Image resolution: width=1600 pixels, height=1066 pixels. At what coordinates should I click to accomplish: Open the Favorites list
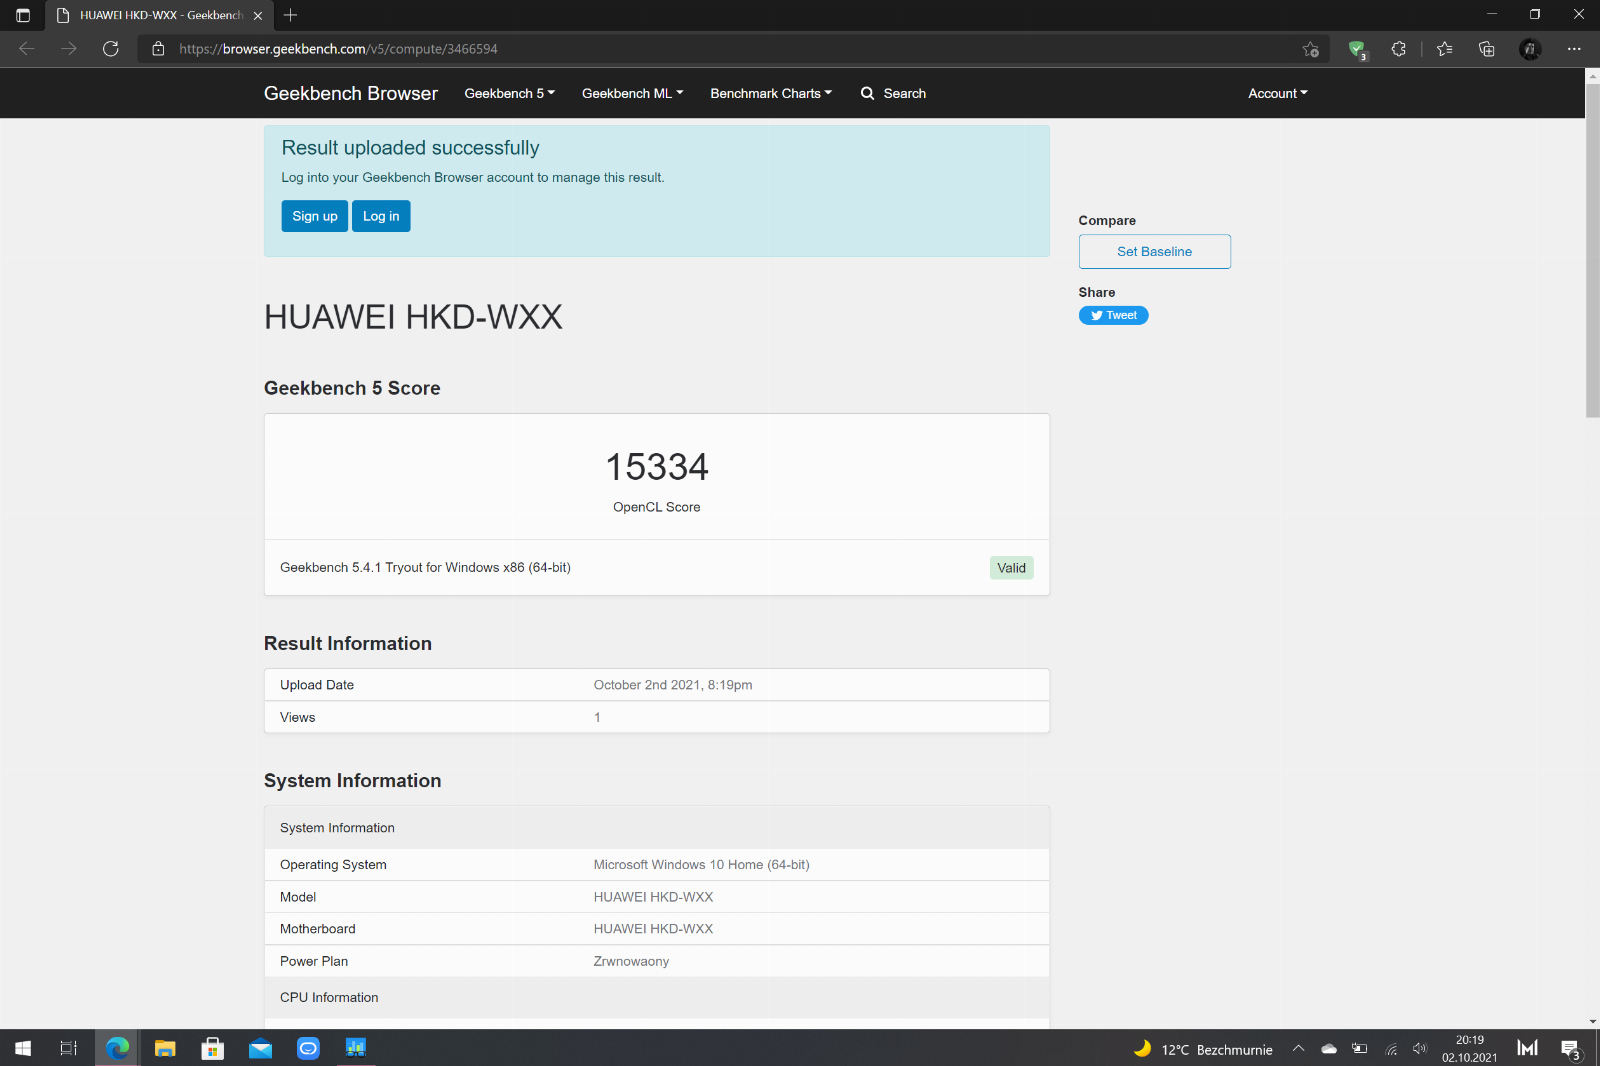coord(1444,49)
